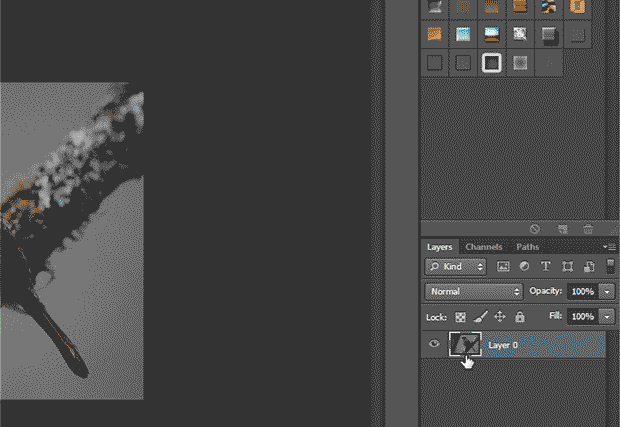Apply the plain light blue square style
Image resolution: width=620 pixels, height=427 pixels.
(463, 34)
